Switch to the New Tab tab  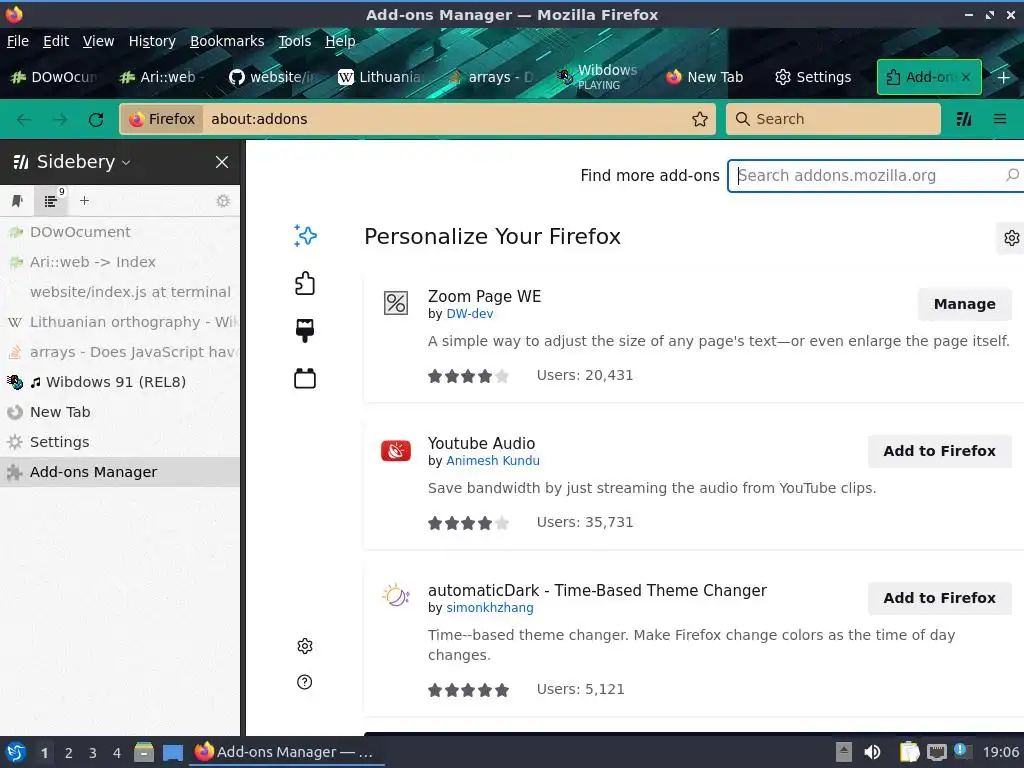point(705,77)
